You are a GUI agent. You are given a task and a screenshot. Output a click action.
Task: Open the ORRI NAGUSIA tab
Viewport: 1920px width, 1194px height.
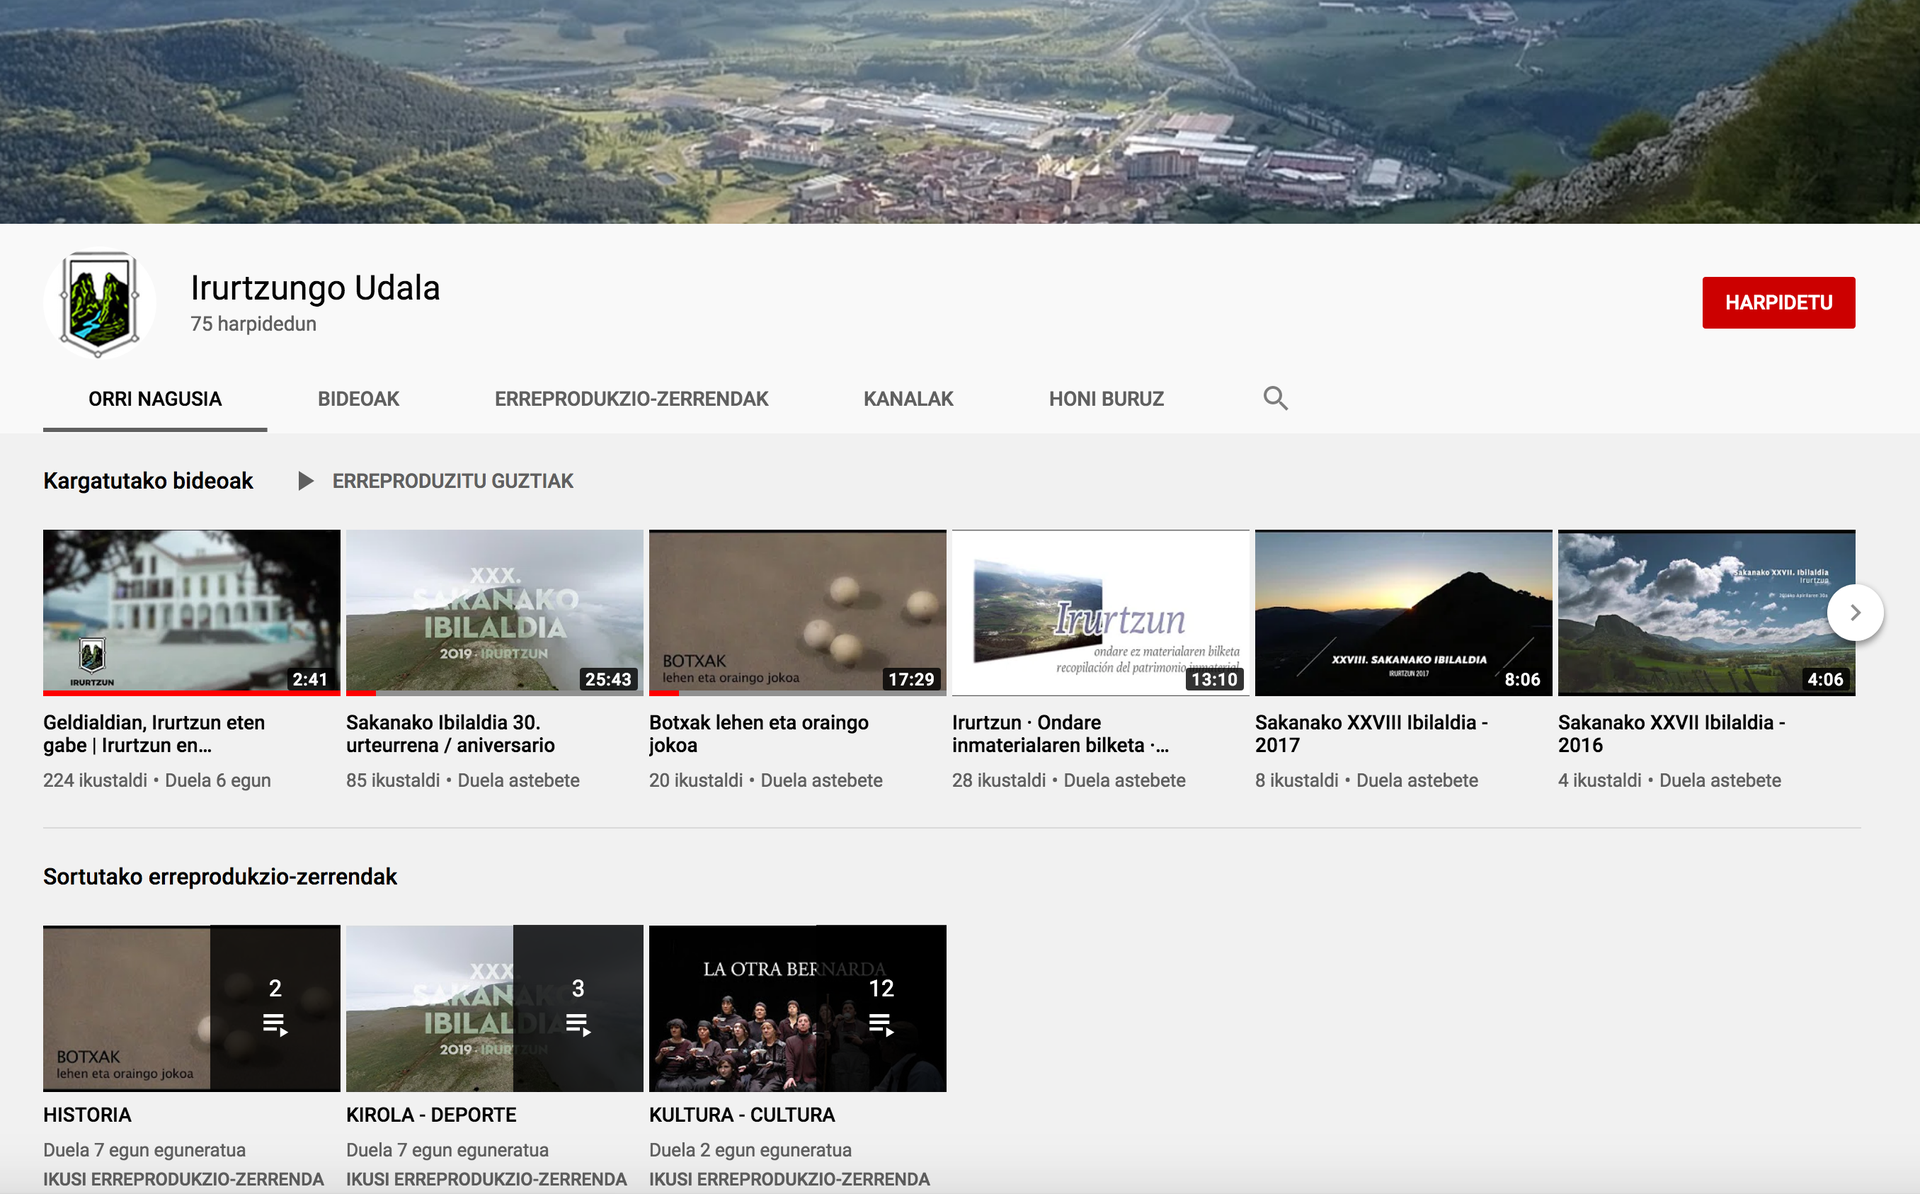(x=155, y=399)
